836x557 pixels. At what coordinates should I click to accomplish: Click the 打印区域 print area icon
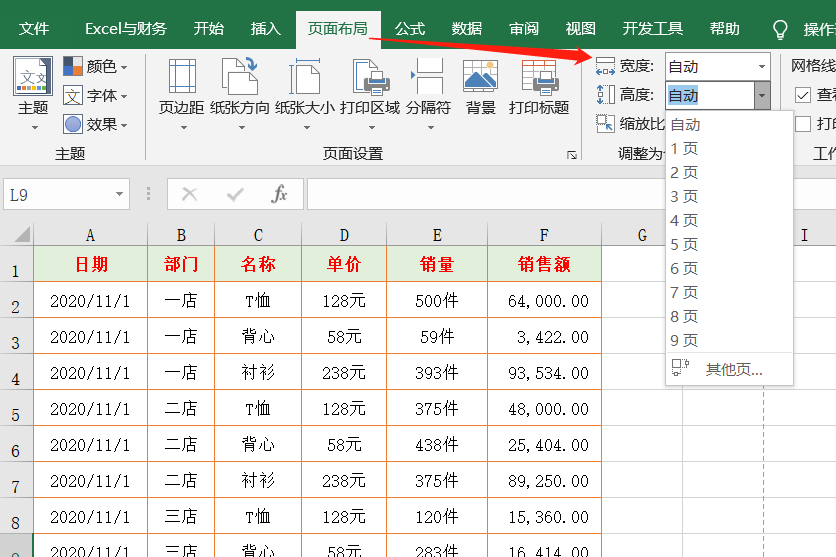[371, 77]
